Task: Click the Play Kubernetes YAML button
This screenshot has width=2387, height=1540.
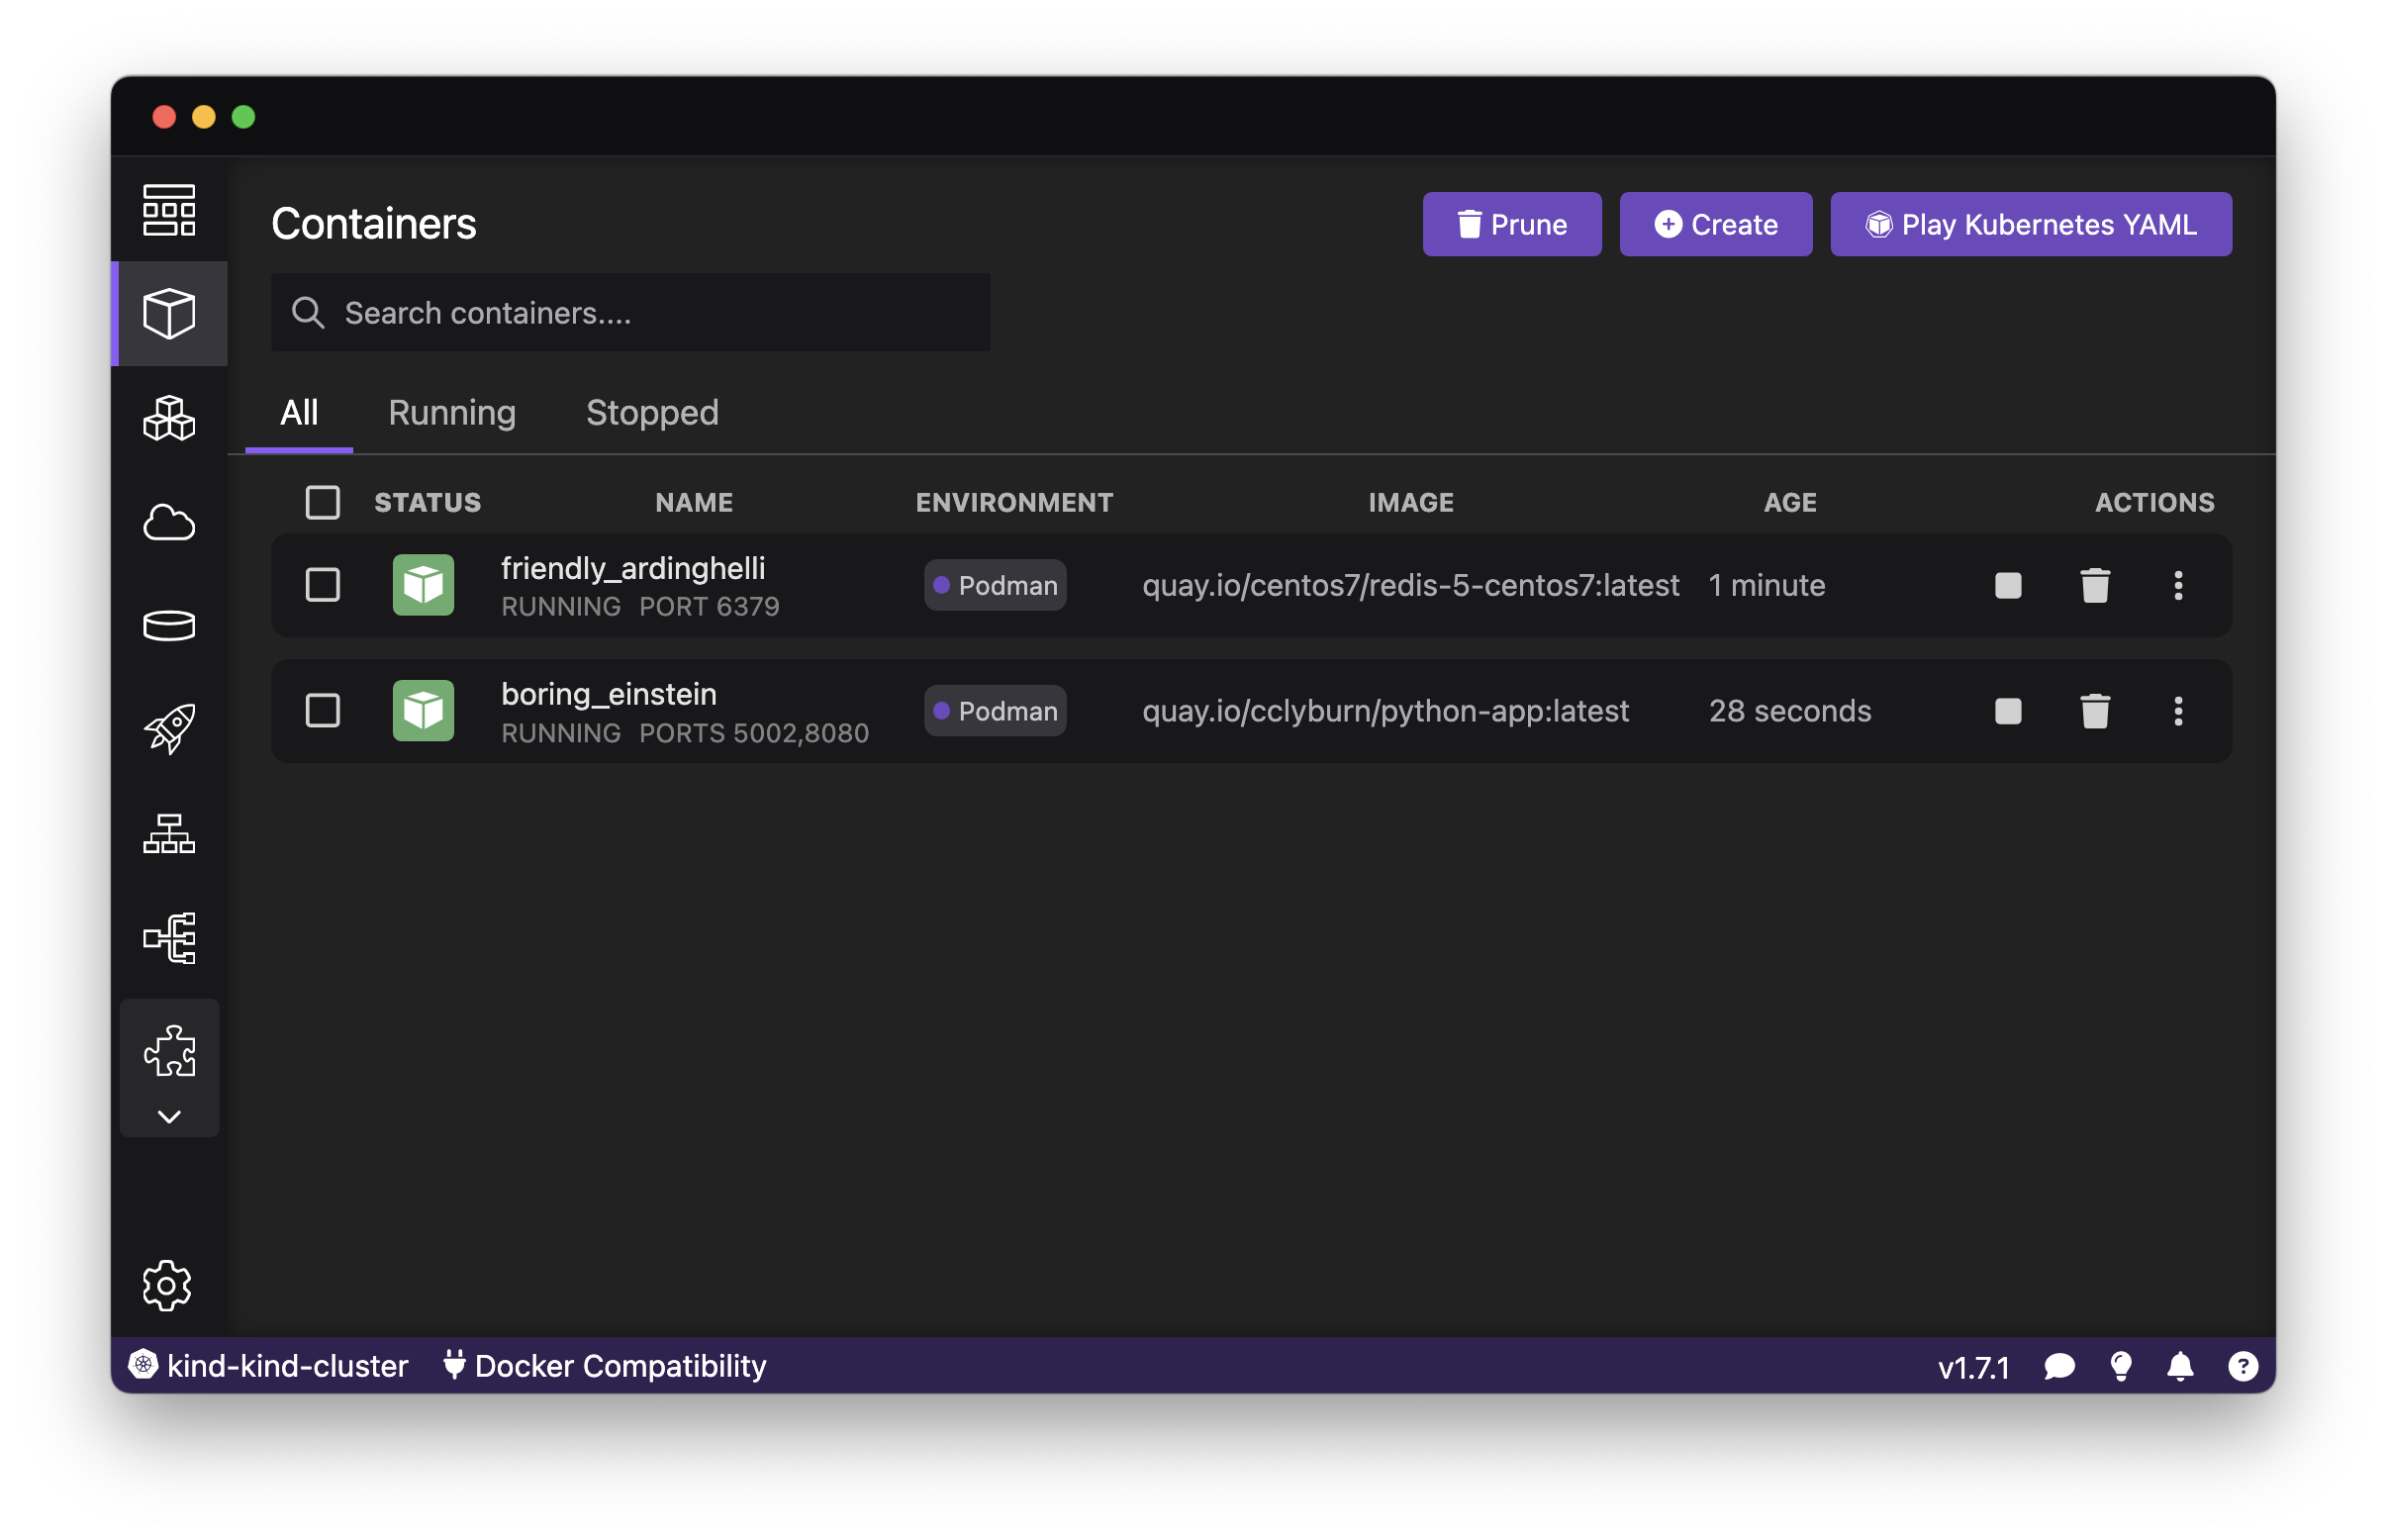Action: pos(2030,224)
